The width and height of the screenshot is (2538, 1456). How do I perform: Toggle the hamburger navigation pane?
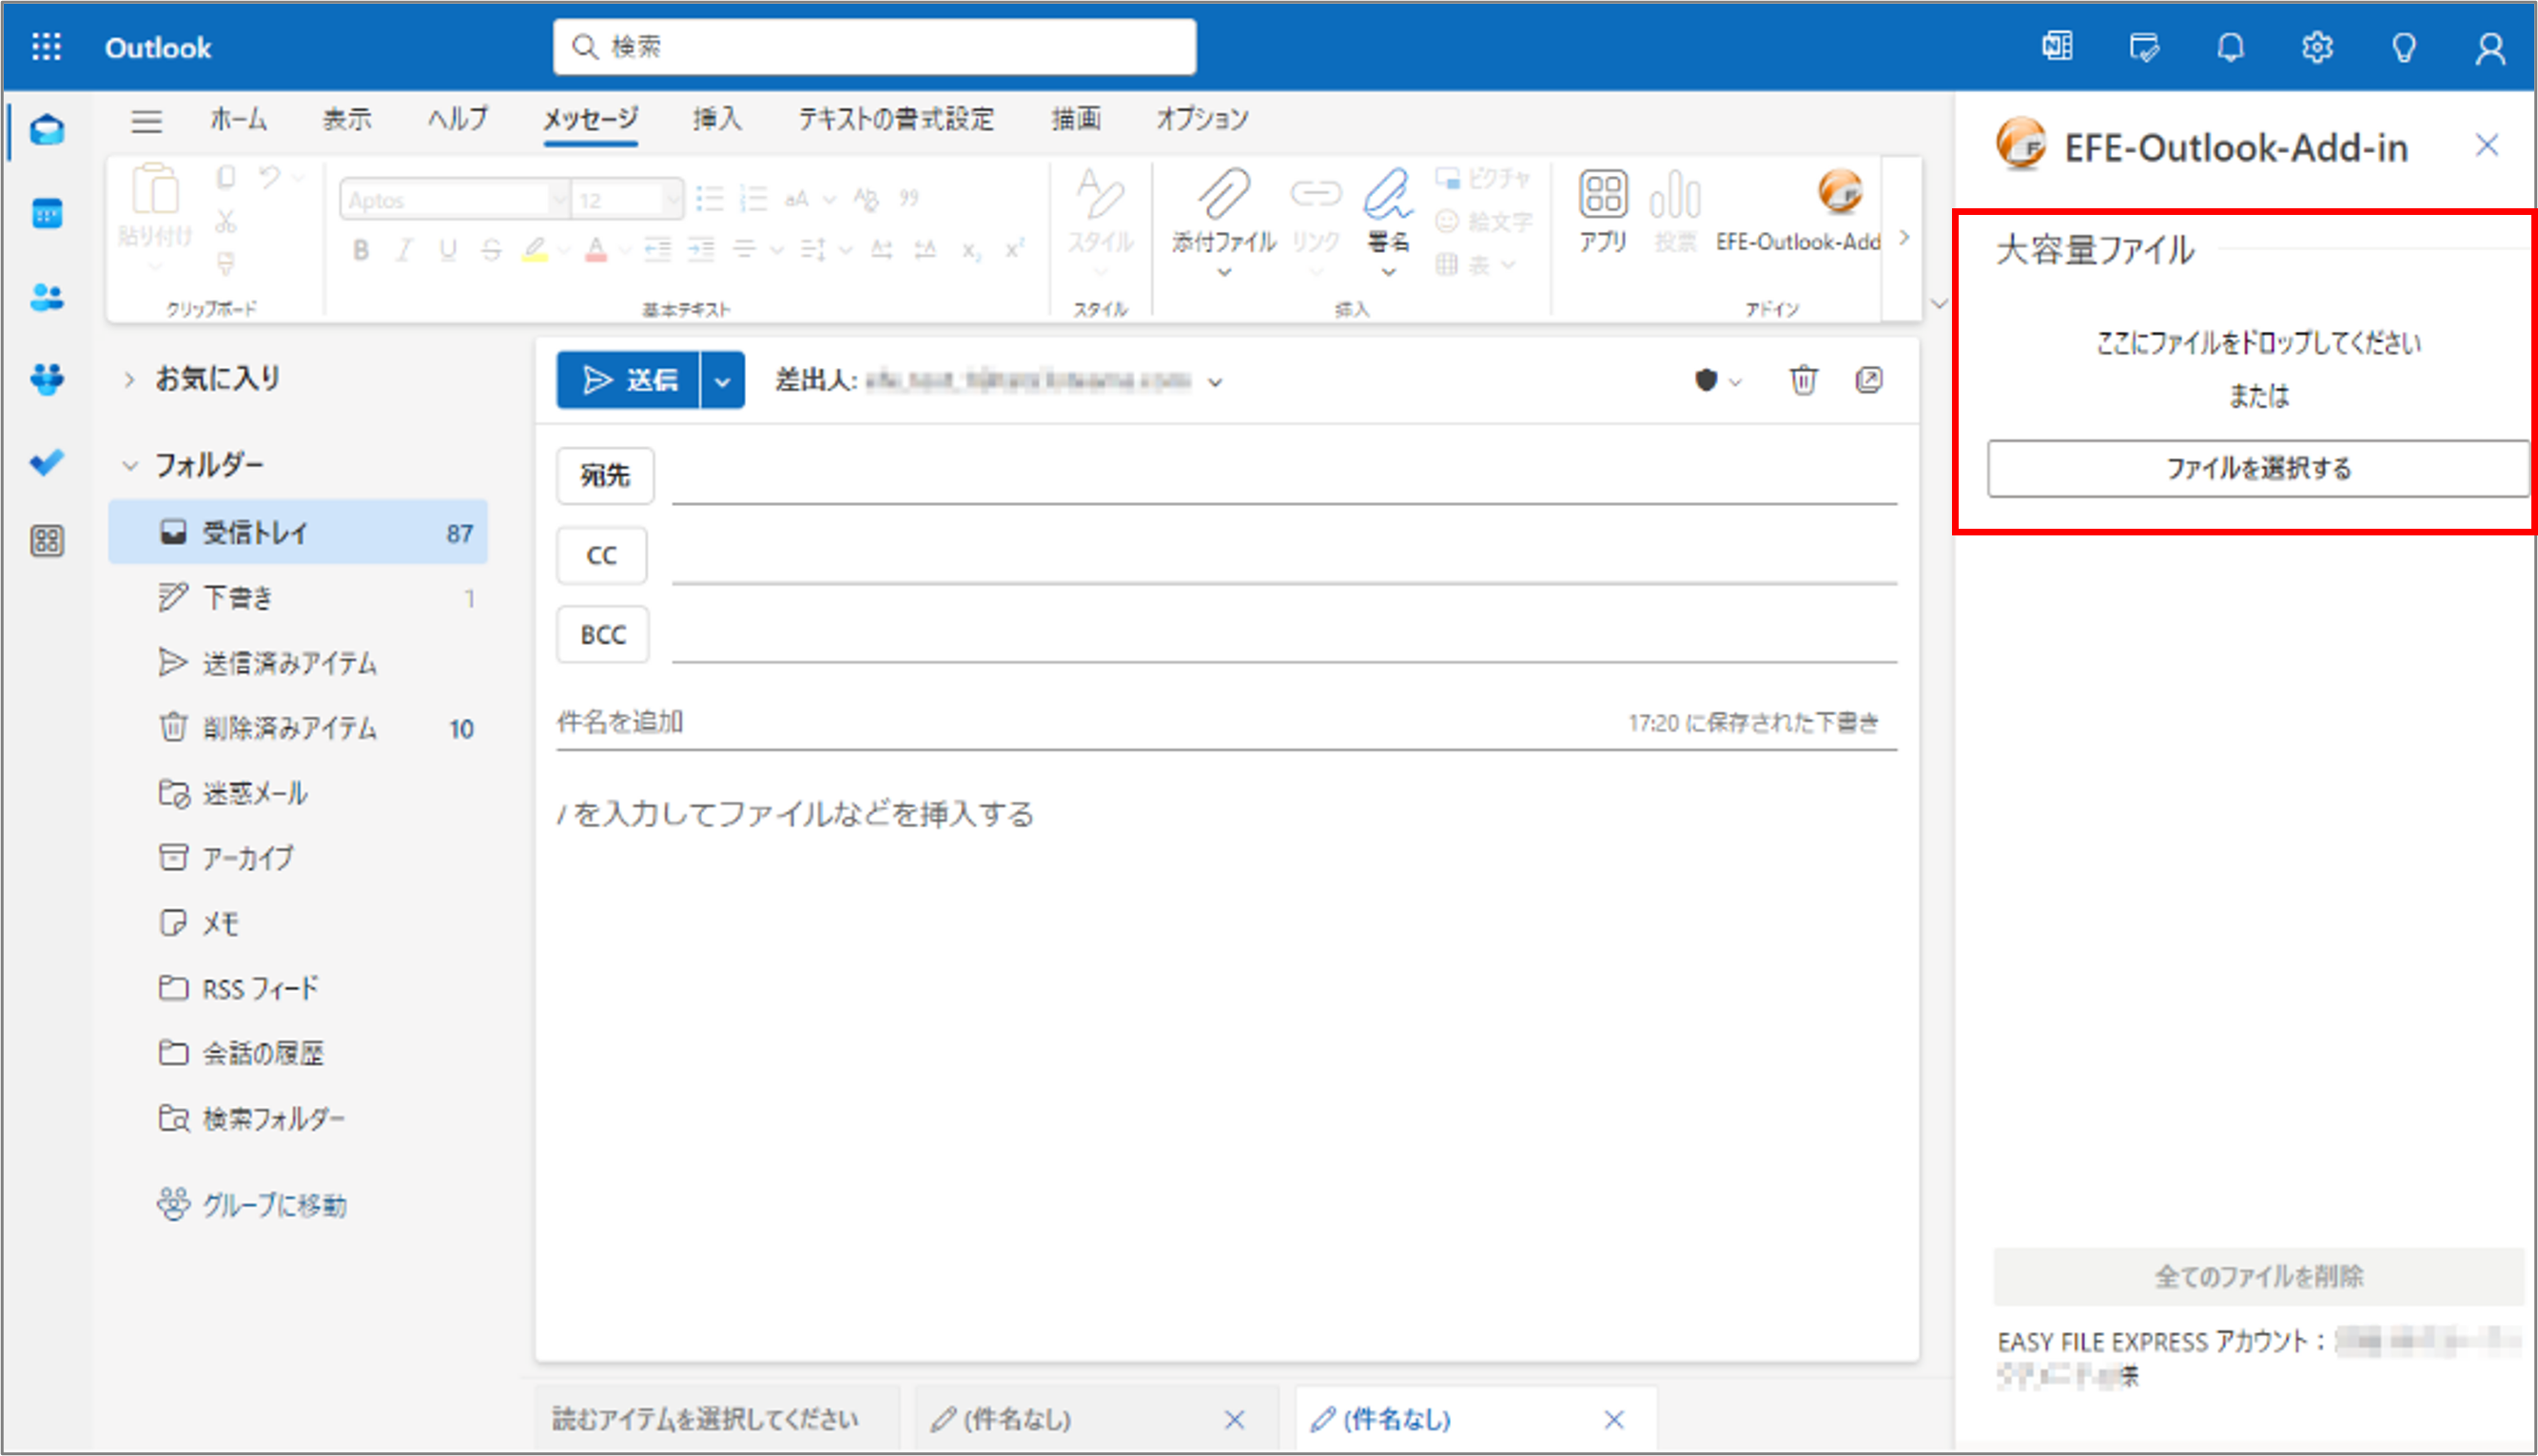click(x=146, y=121)
